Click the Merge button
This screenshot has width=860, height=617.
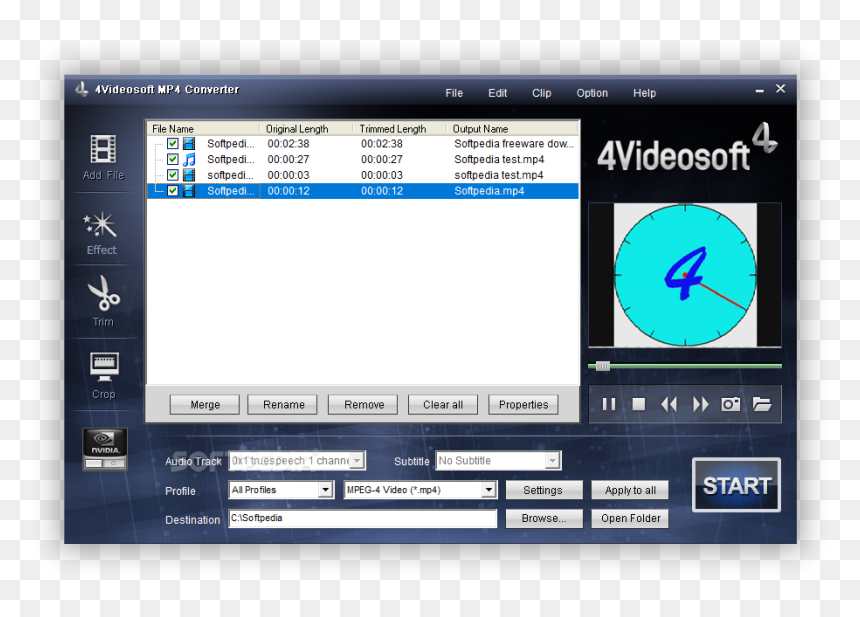(x=205, y=405)
